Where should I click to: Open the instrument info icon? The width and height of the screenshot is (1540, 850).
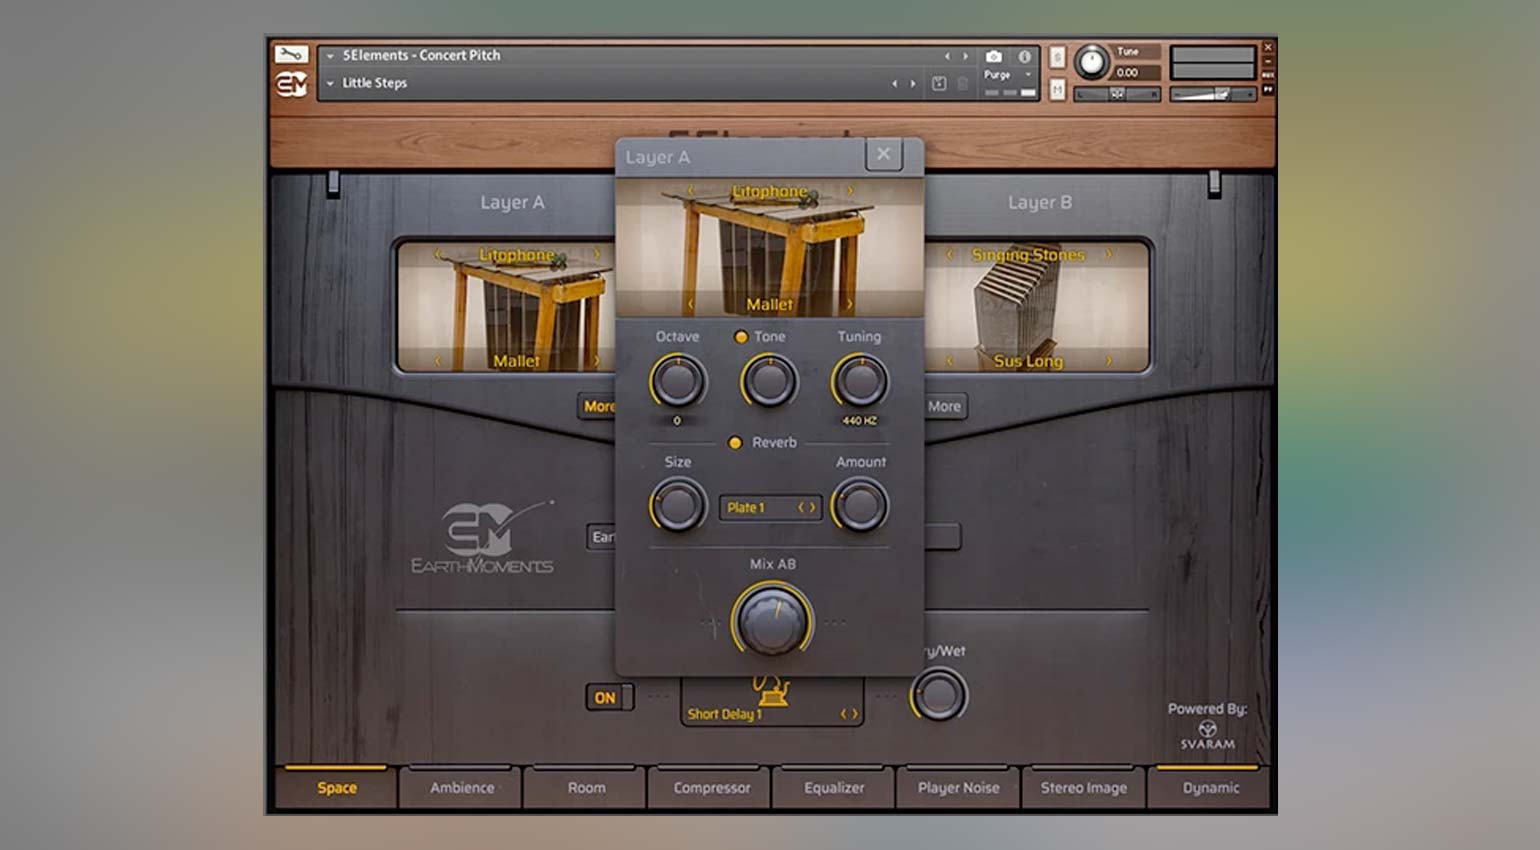click(1024, 56)
